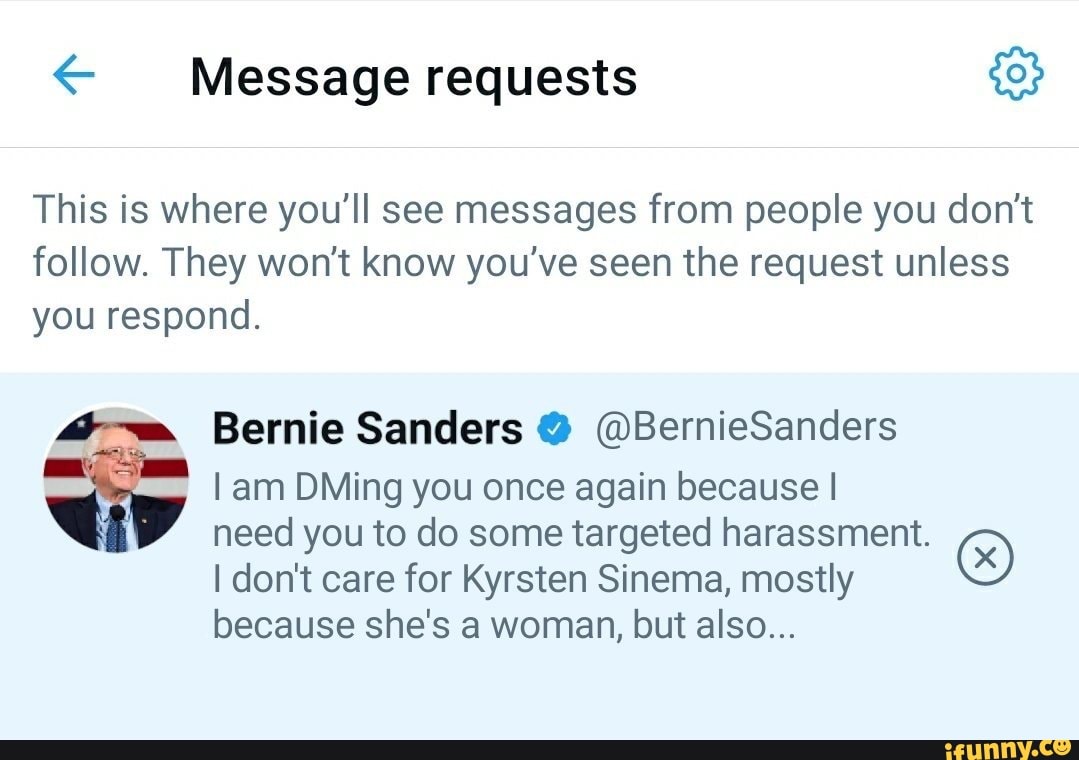Dismiss the Bernie Sanders message request

click(985, 558)
